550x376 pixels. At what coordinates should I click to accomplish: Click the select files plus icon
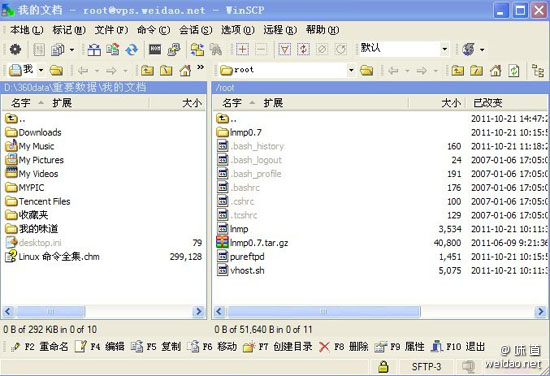242,49
